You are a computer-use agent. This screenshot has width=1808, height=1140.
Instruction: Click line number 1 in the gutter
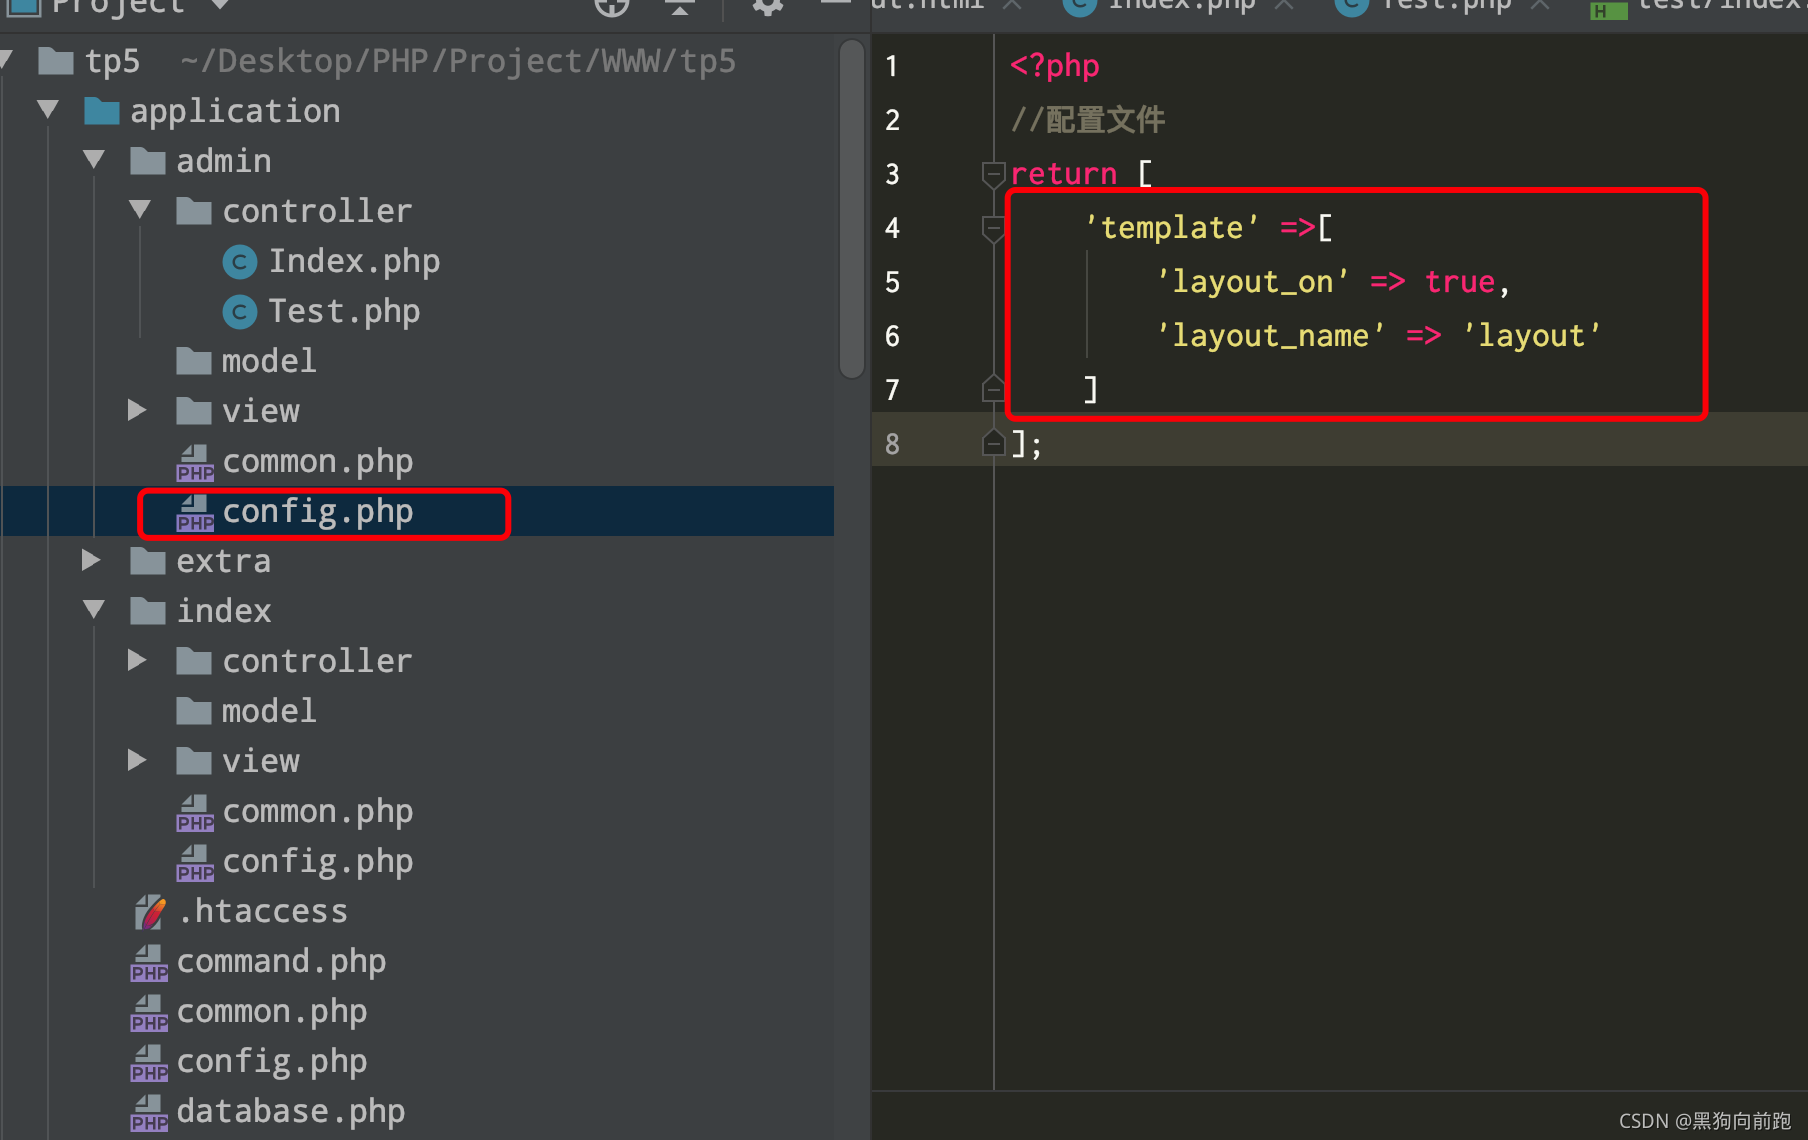[x=891, y=67]
